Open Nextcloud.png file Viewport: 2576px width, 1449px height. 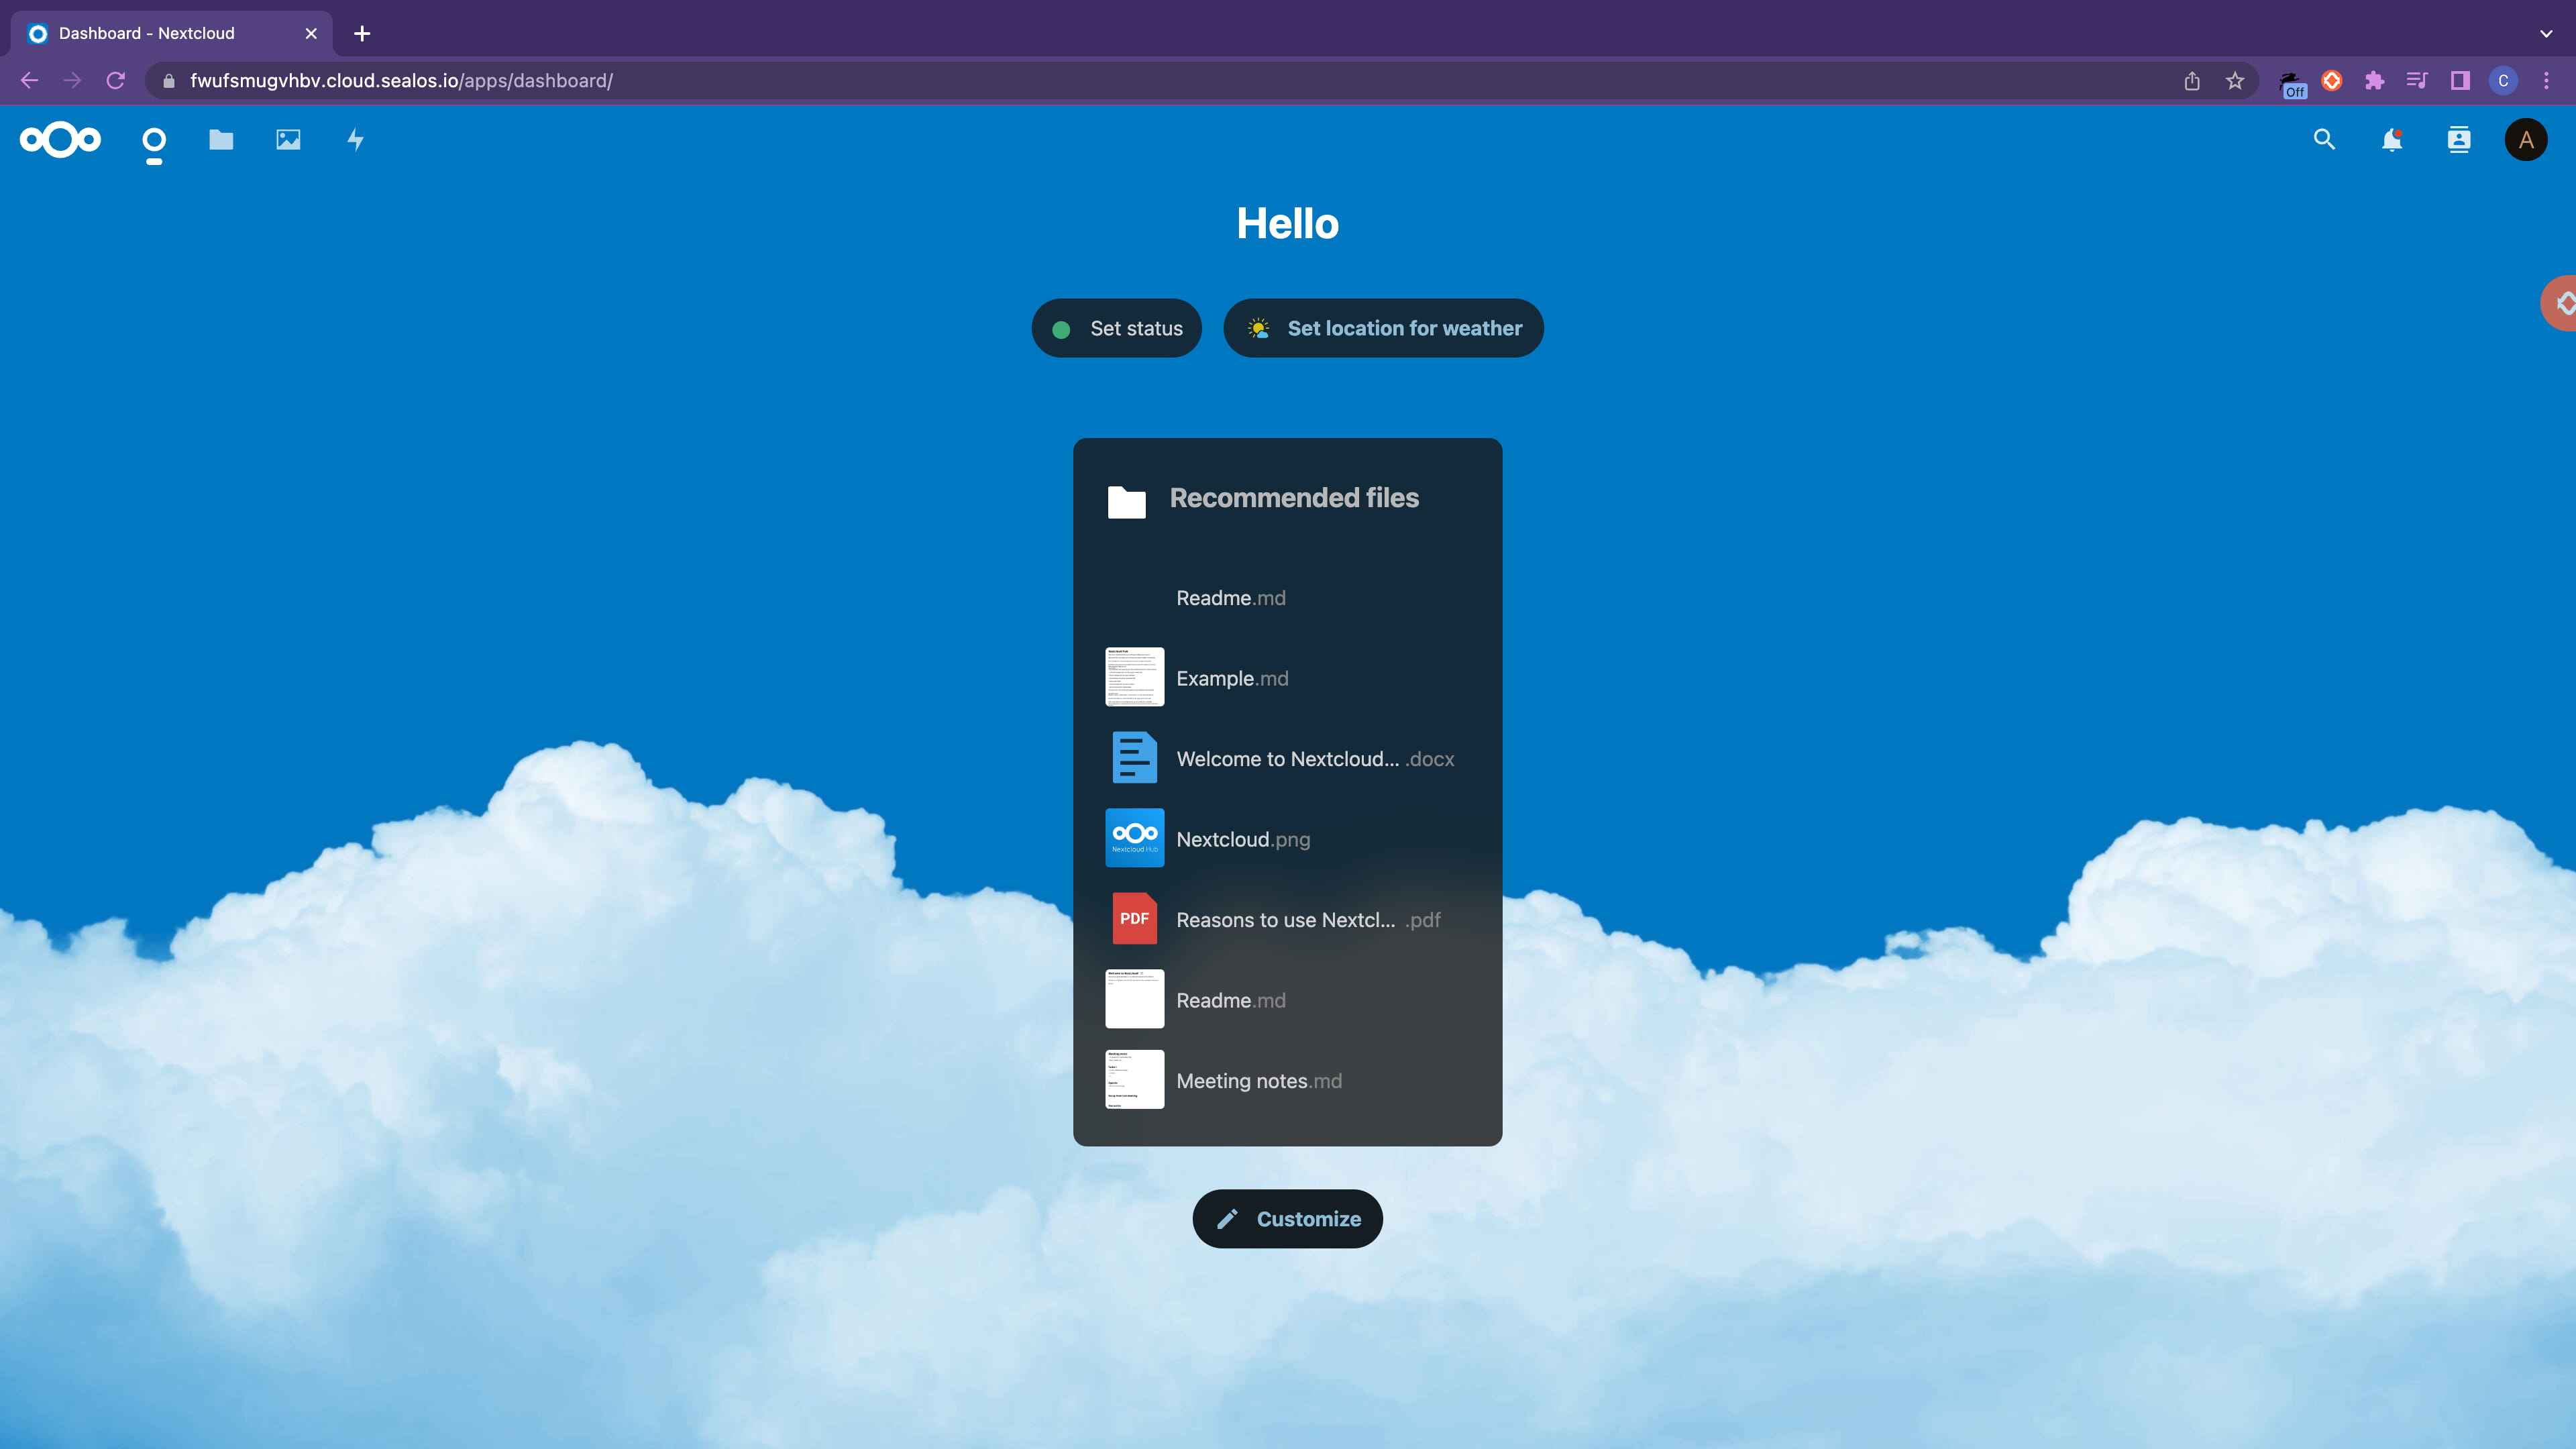(x=1288, y=839)
